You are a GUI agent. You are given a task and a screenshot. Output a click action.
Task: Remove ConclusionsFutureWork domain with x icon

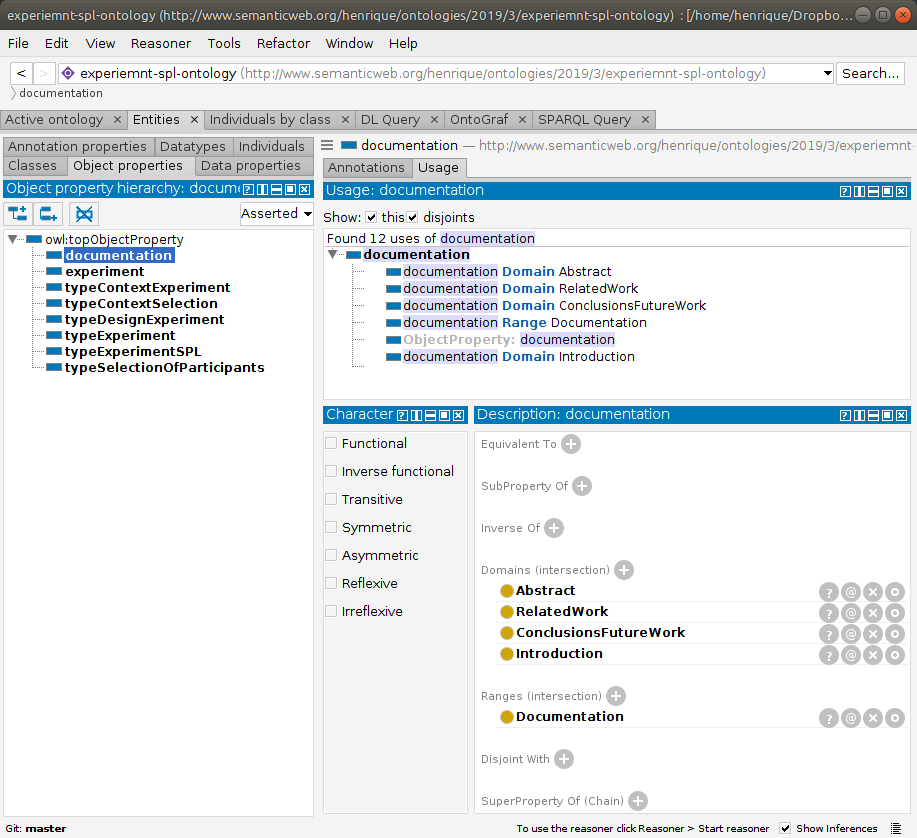[873, 634]
